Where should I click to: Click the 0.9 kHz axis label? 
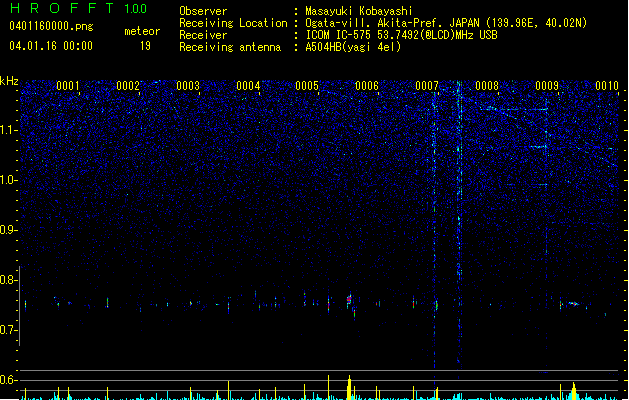click(x=9, y=230)
